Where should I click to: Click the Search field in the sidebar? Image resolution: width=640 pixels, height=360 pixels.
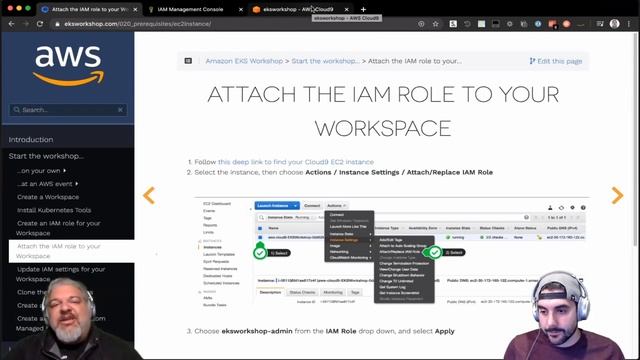[x=68, y=109]
